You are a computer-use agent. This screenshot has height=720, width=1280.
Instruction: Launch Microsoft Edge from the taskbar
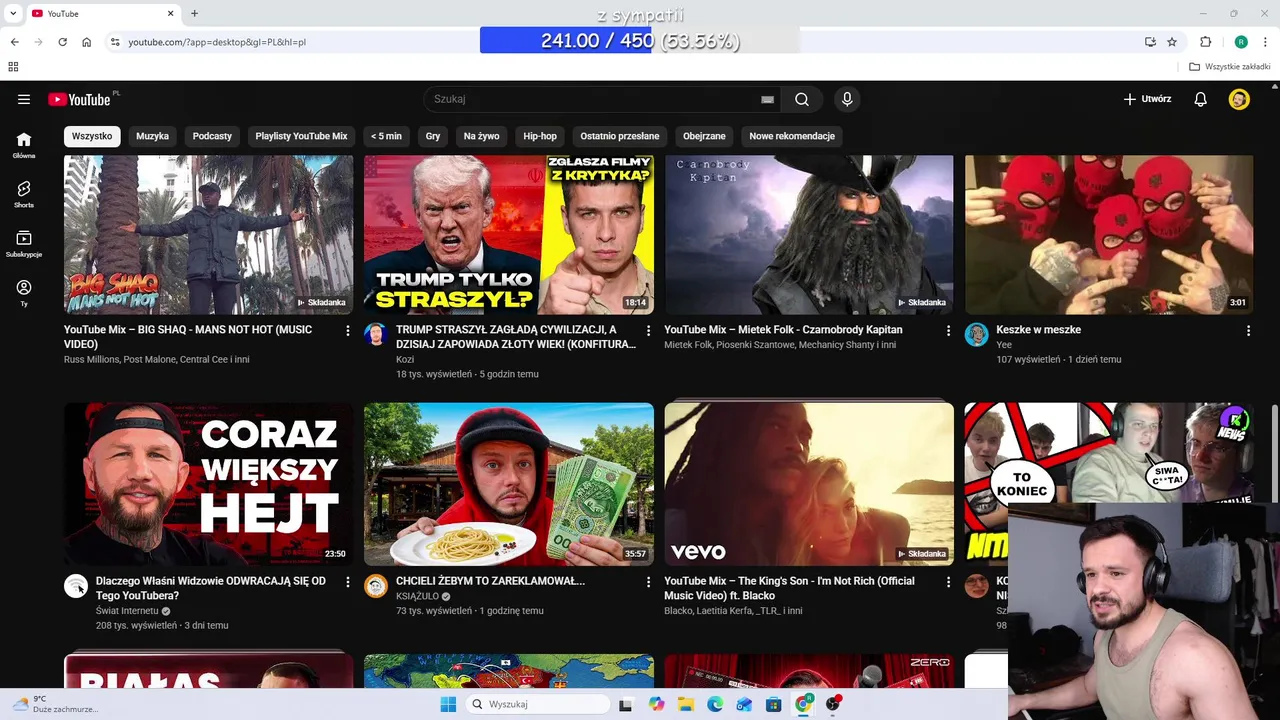(715, 704)
